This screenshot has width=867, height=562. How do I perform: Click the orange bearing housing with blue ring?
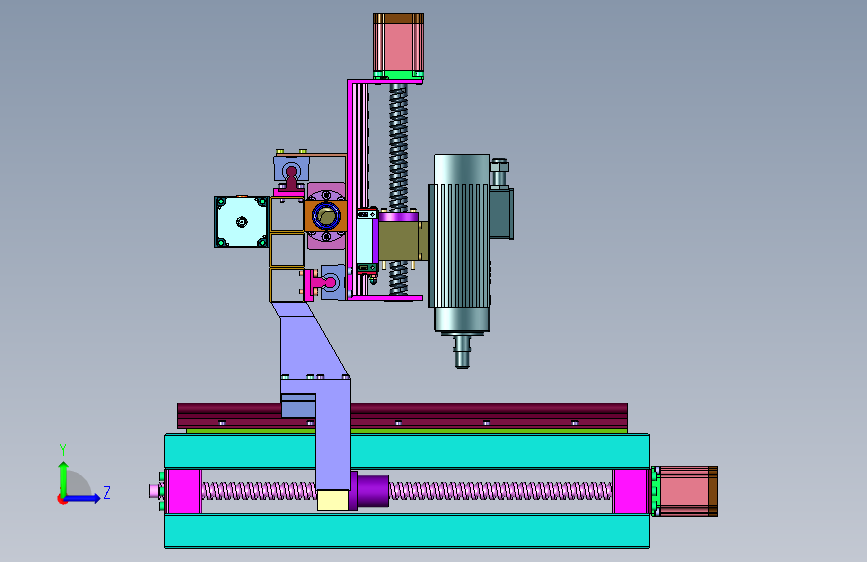coord(326,216)
